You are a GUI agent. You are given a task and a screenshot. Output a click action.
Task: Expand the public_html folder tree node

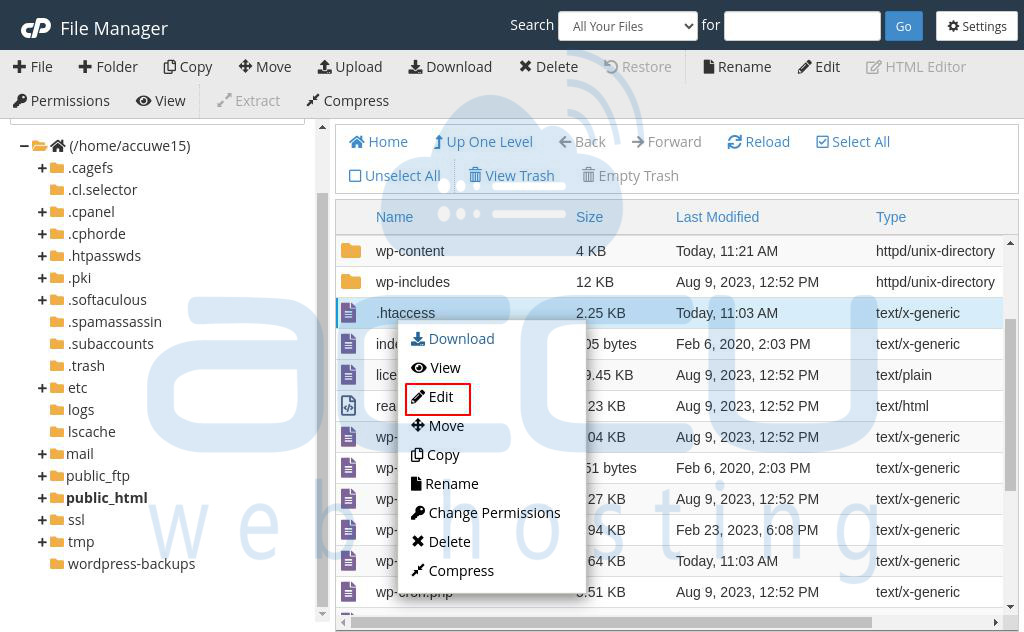42,498
